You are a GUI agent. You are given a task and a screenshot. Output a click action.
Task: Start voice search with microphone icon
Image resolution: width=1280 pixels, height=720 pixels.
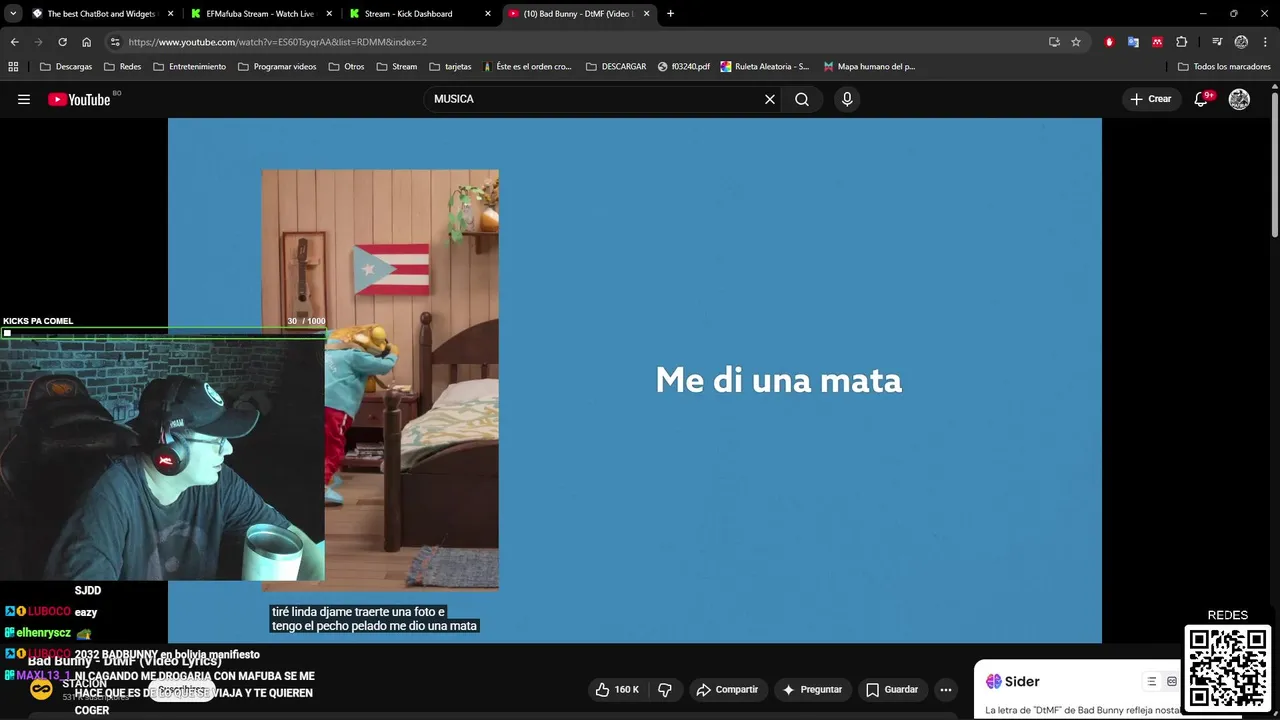(x=847, y=99)
